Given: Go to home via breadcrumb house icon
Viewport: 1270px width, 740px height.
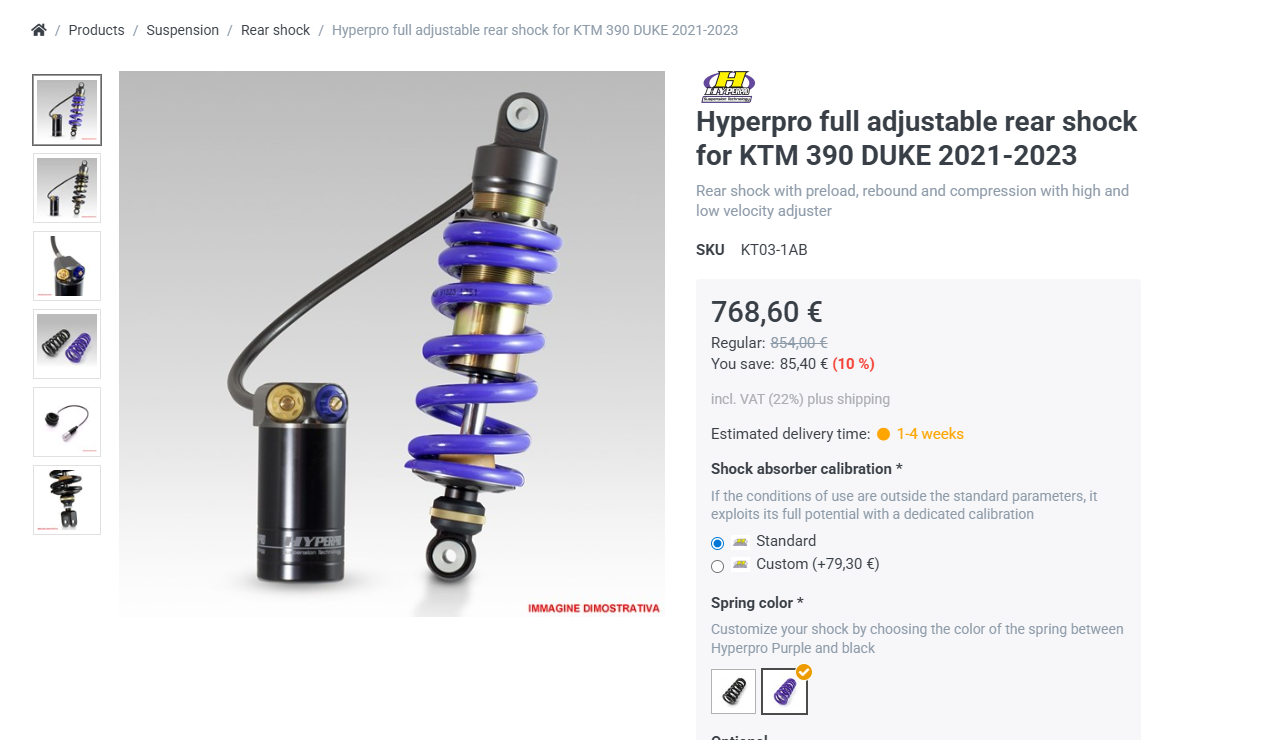Looking at the screenshot, I should pyautogui.click(x=39, y=30).
